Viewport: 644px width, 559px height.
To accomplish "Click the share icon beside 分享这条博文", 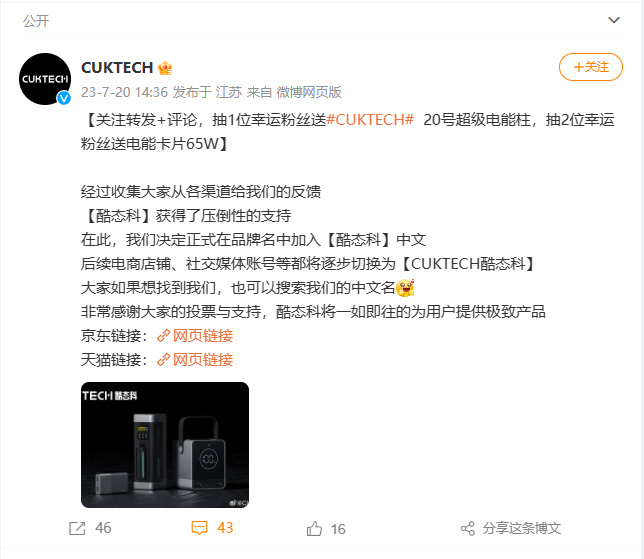I will point(467,528).
